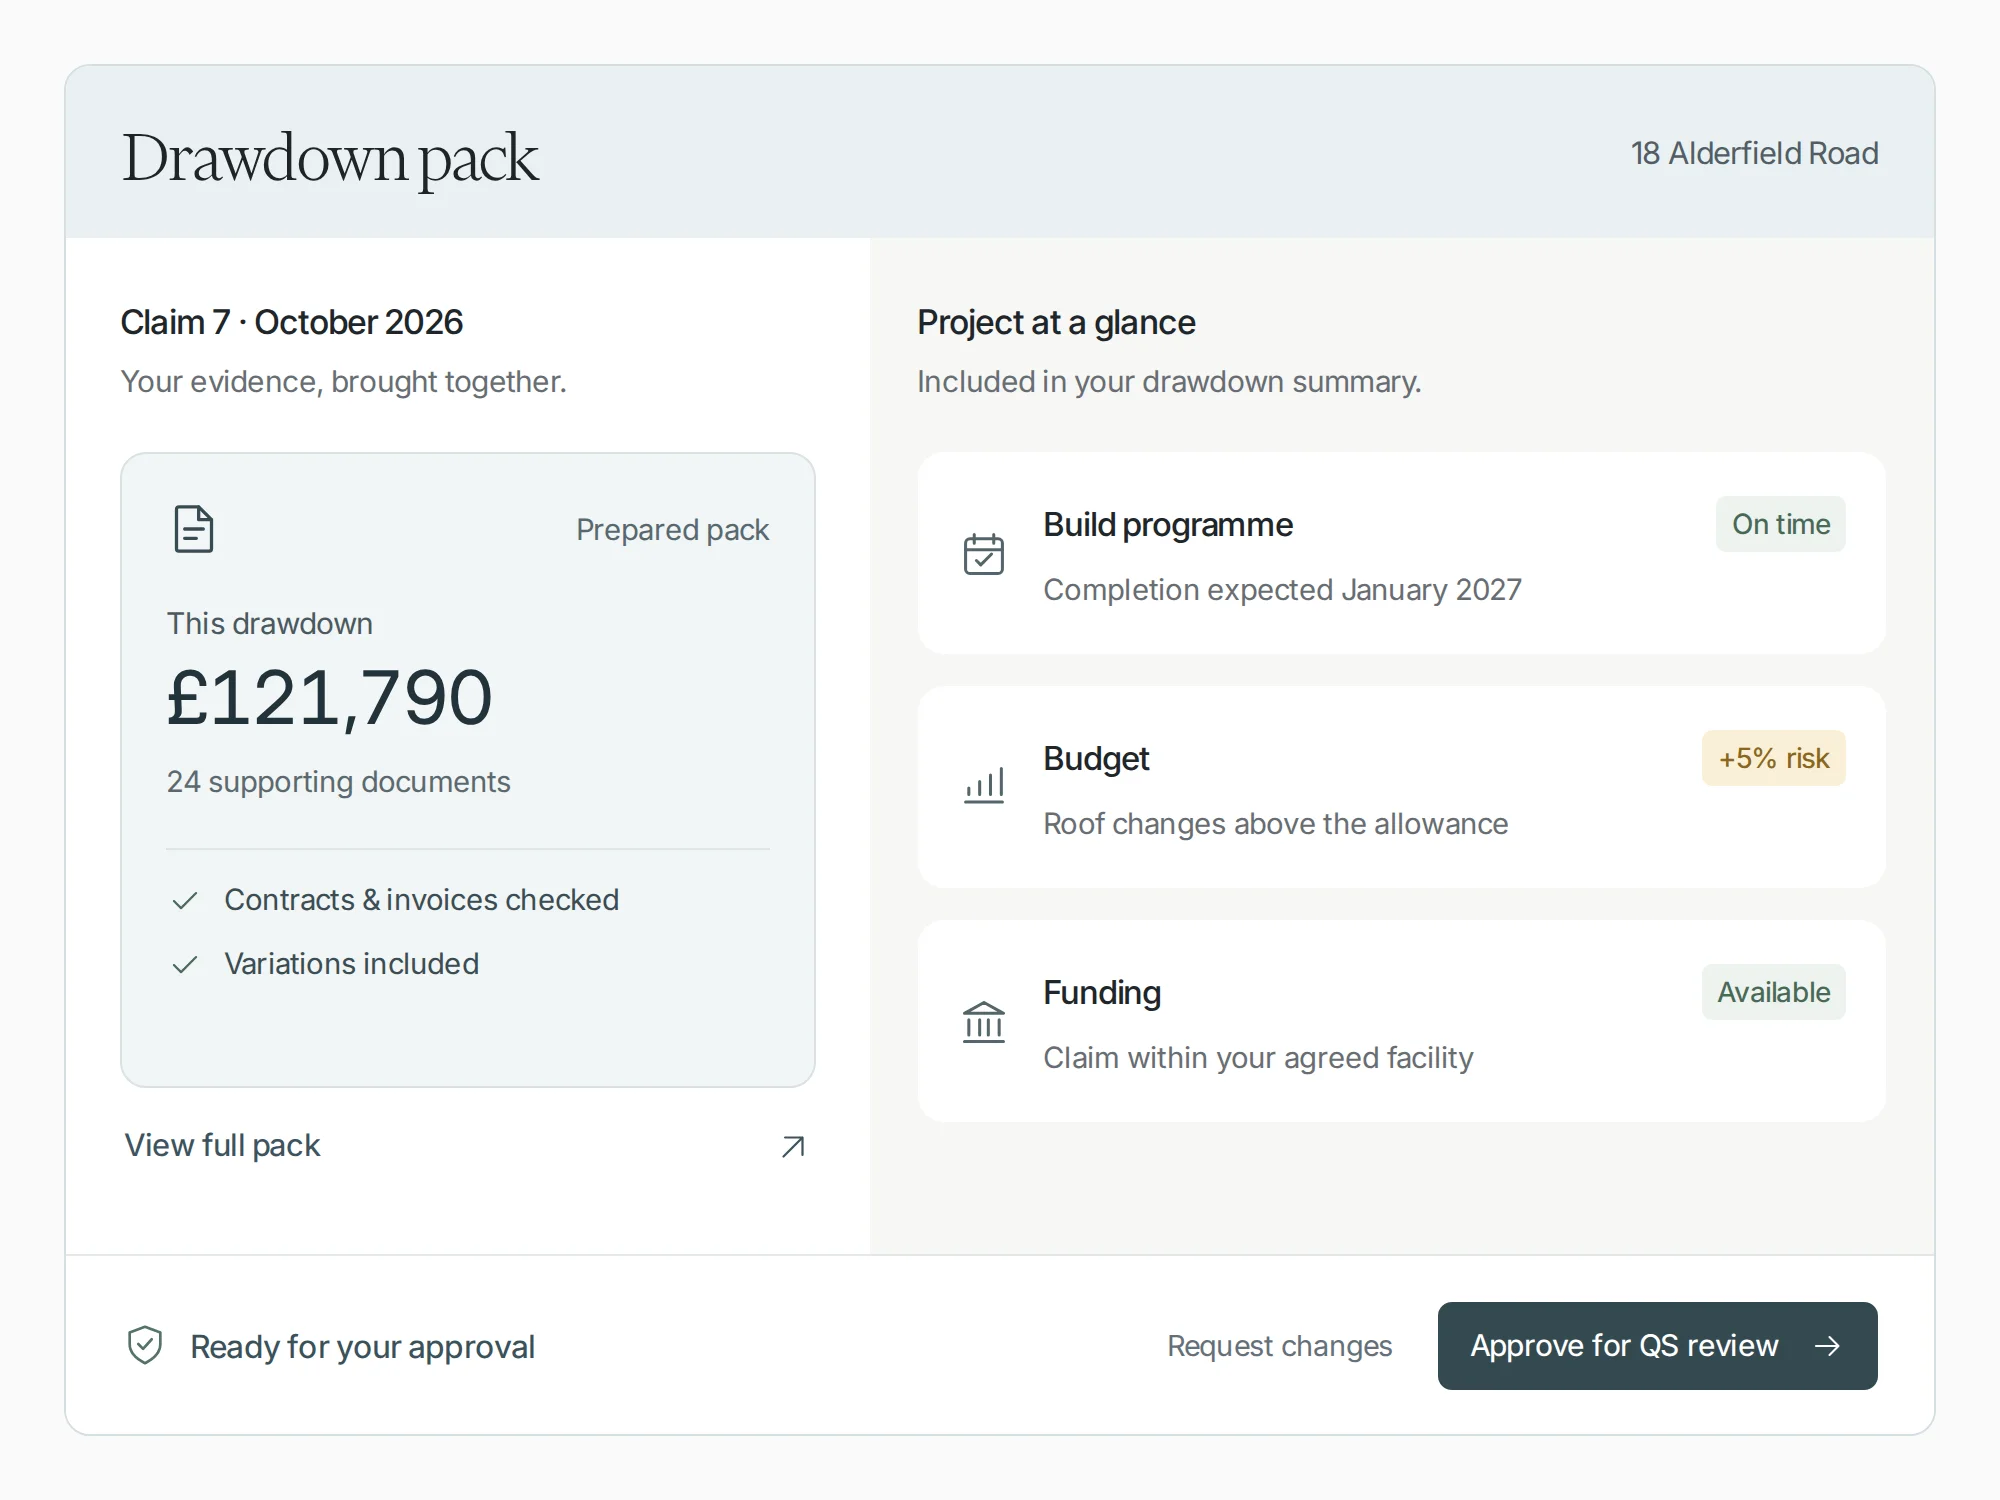The height and width of the screenshot is (1500, 2000).
Task: Click the This drawdown label
Action: [x=269, y=624]
